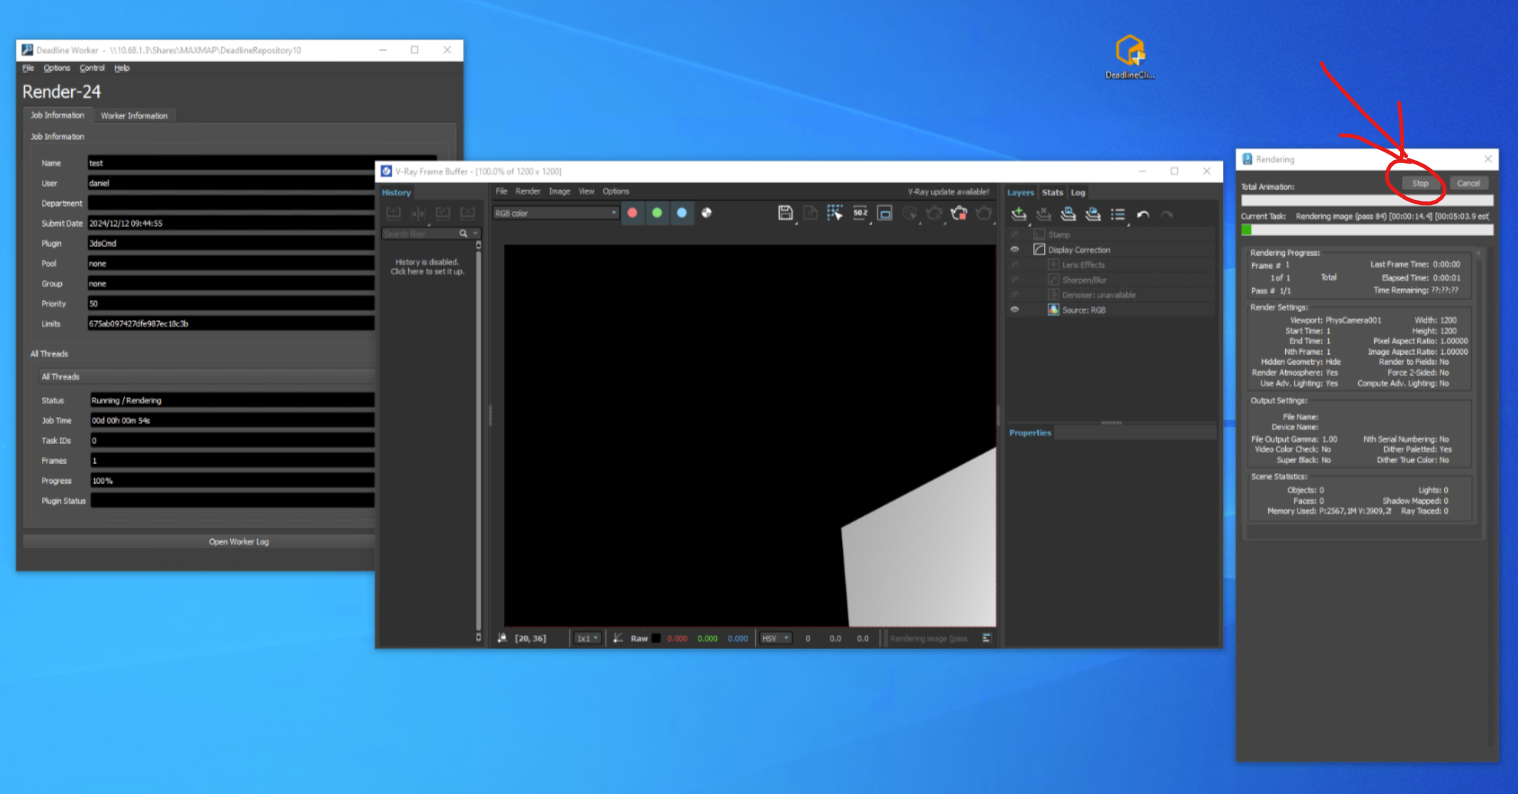This screenshot has width=1518, height=794.
Task: Click the last teapot render icon
Action: [984, 213]
